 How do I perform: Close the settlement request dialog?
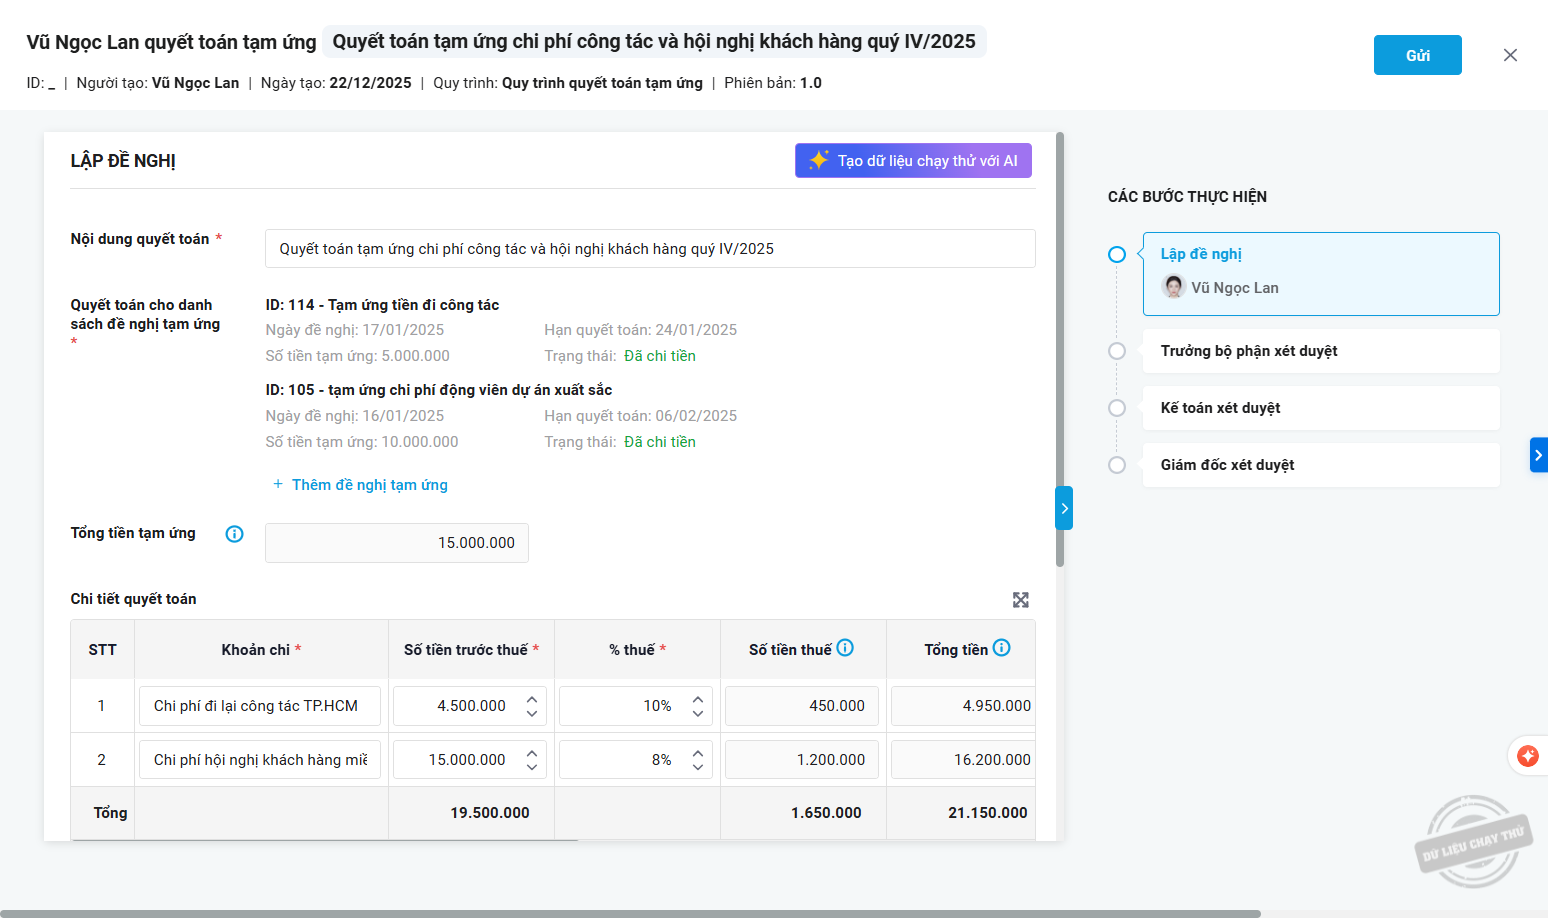[x=1510, y=55]
